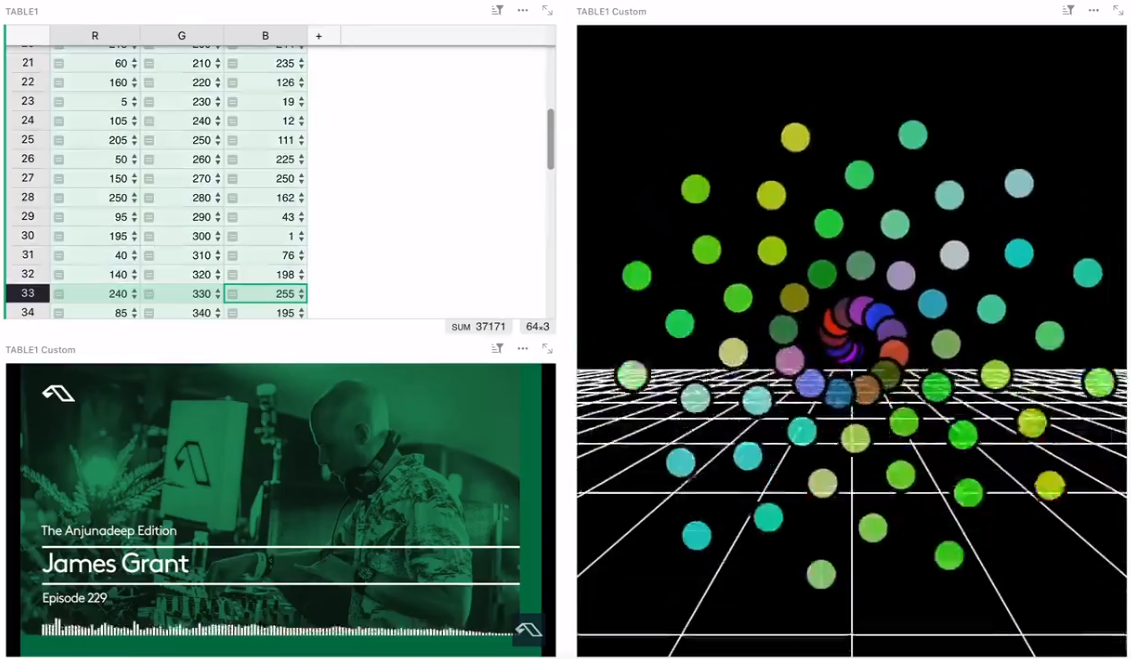This screenshot has height=659, width=1131.
Task: Select the R column header
Action: pos(95,36)
